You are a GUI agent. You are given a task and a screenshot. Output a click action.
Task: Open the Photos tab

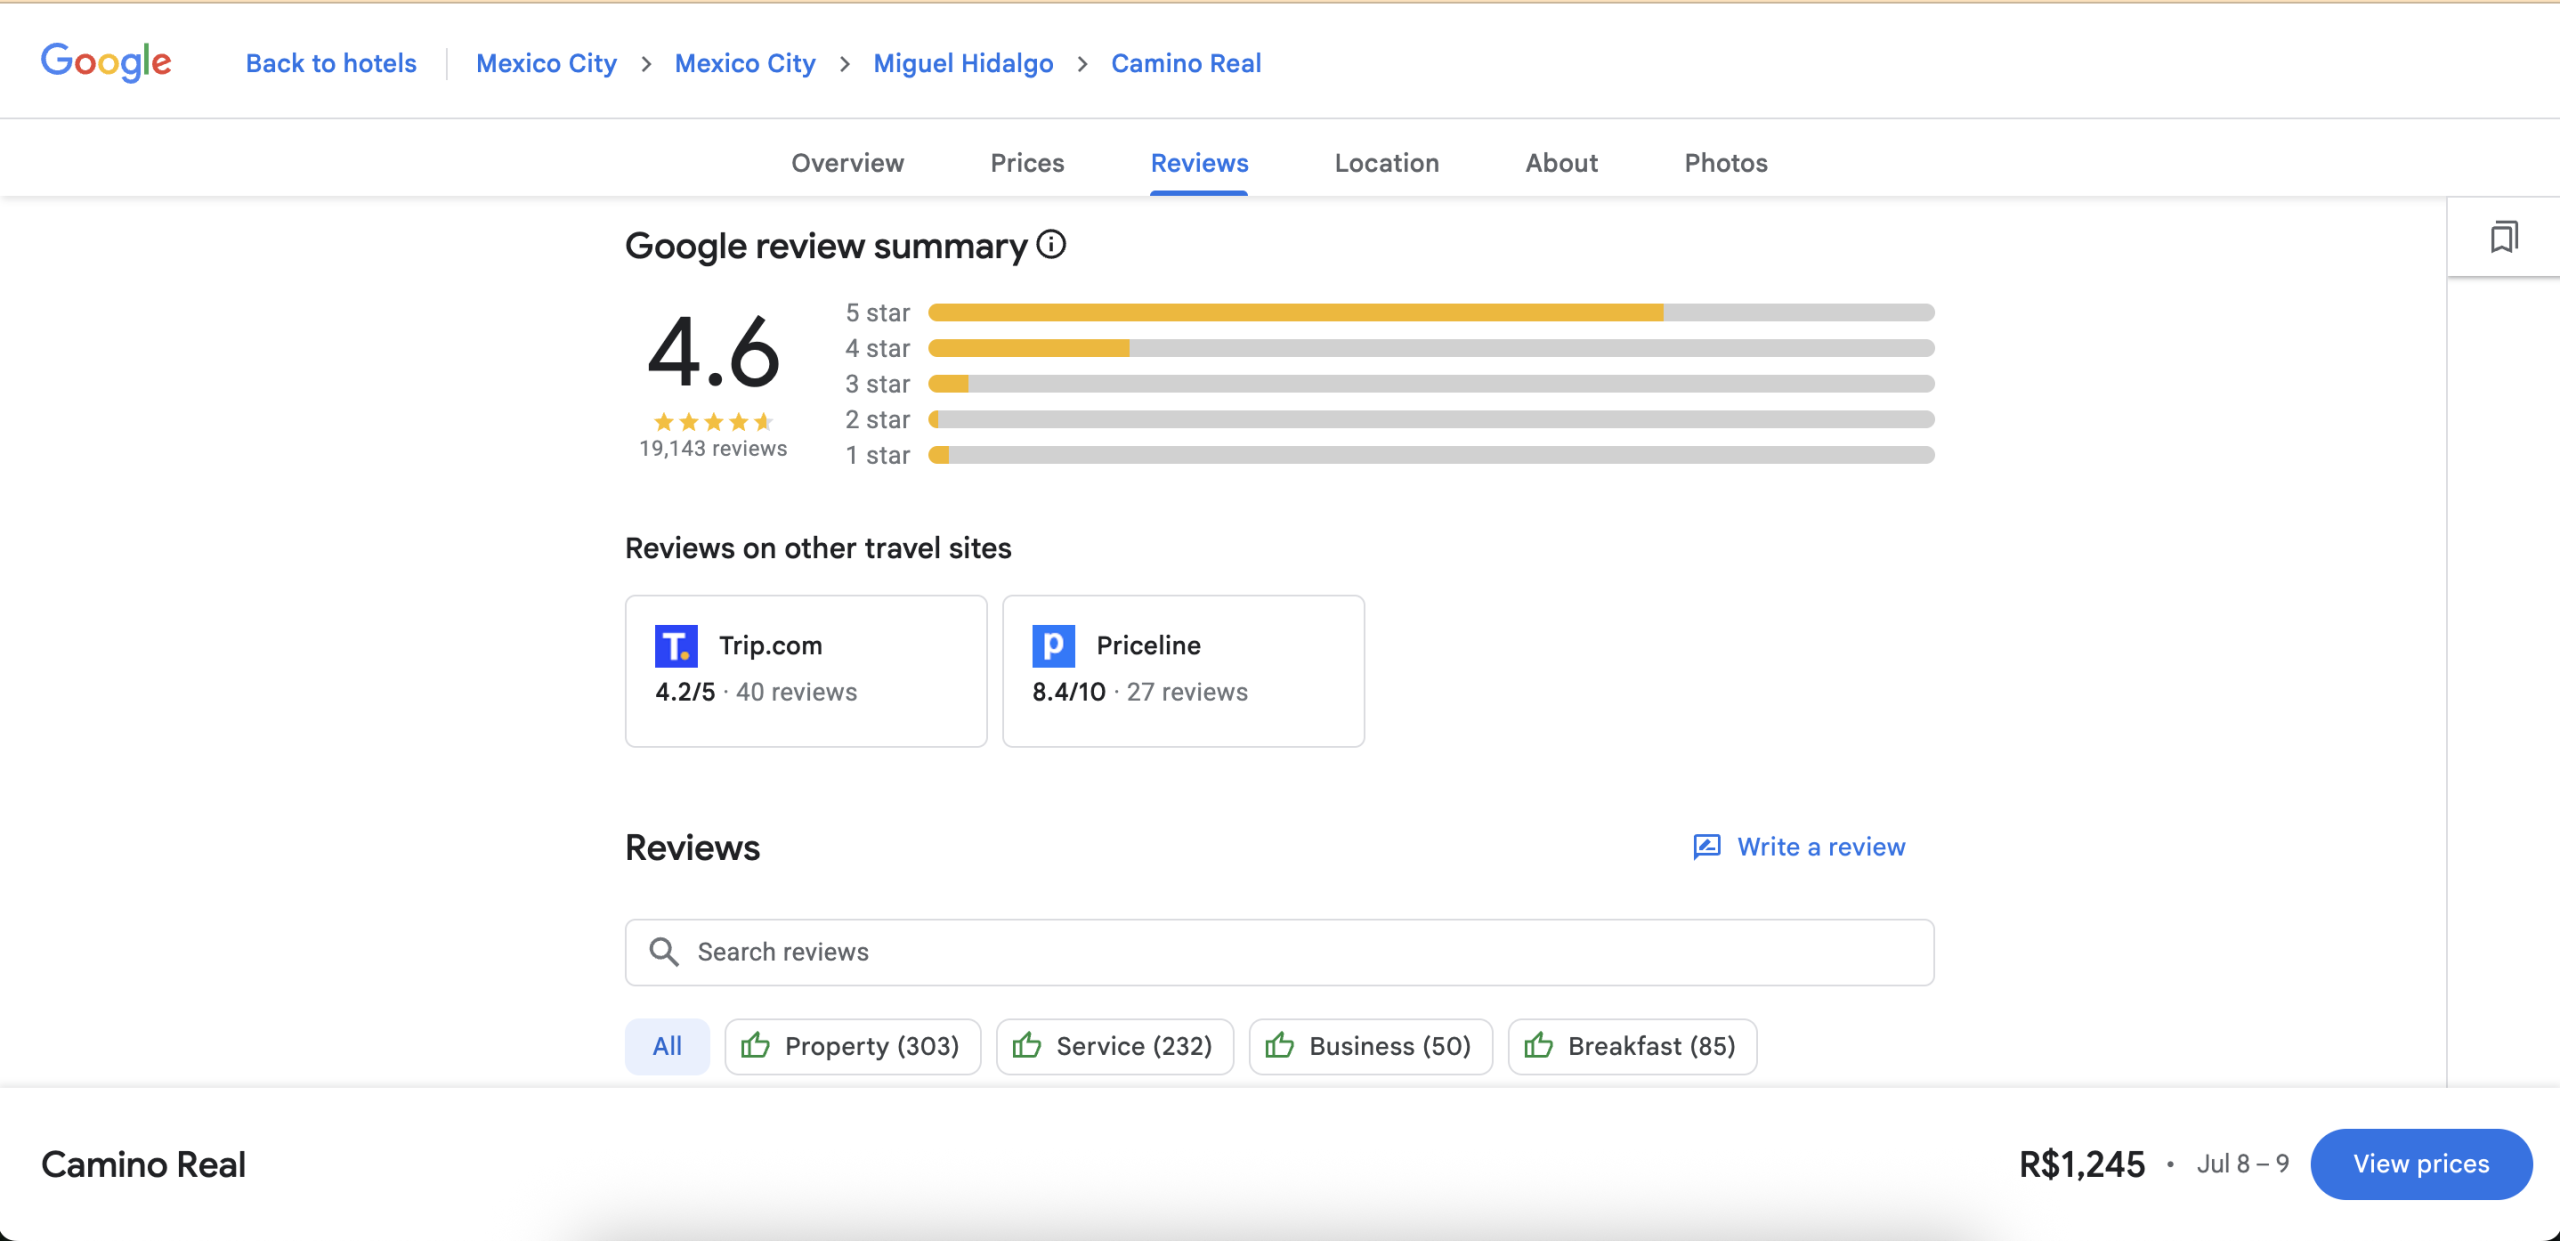pyautogui.click(x=1726, y=163)
